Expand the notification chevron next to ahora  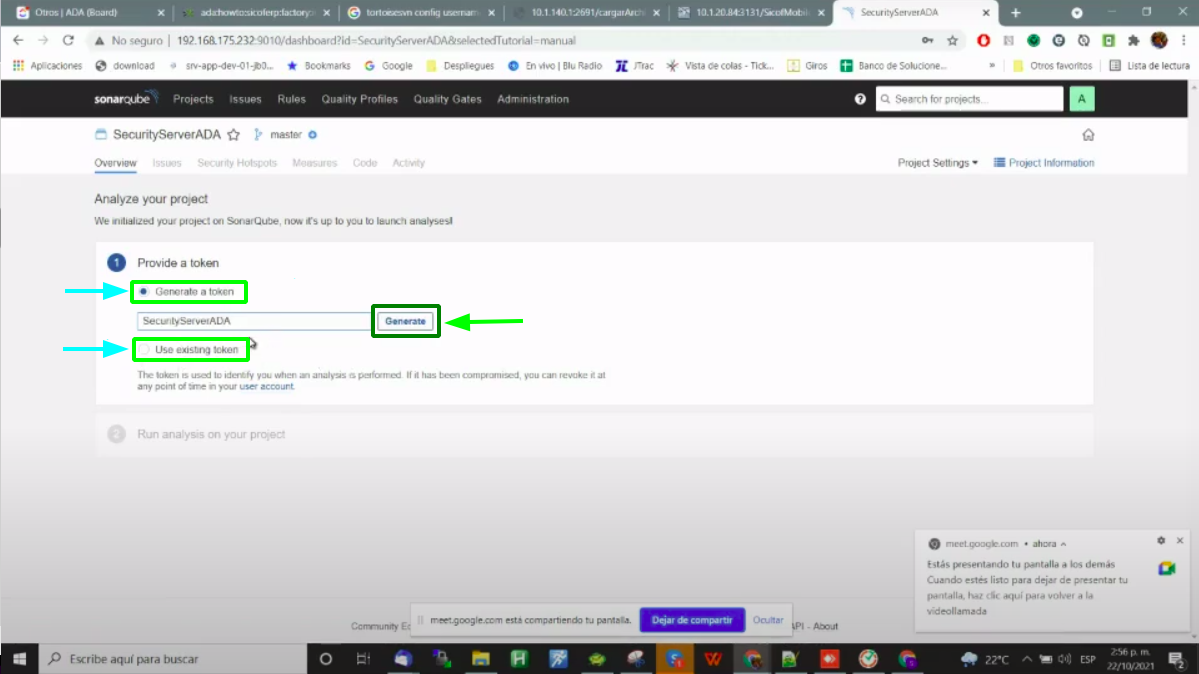(x=1064, y=544)
